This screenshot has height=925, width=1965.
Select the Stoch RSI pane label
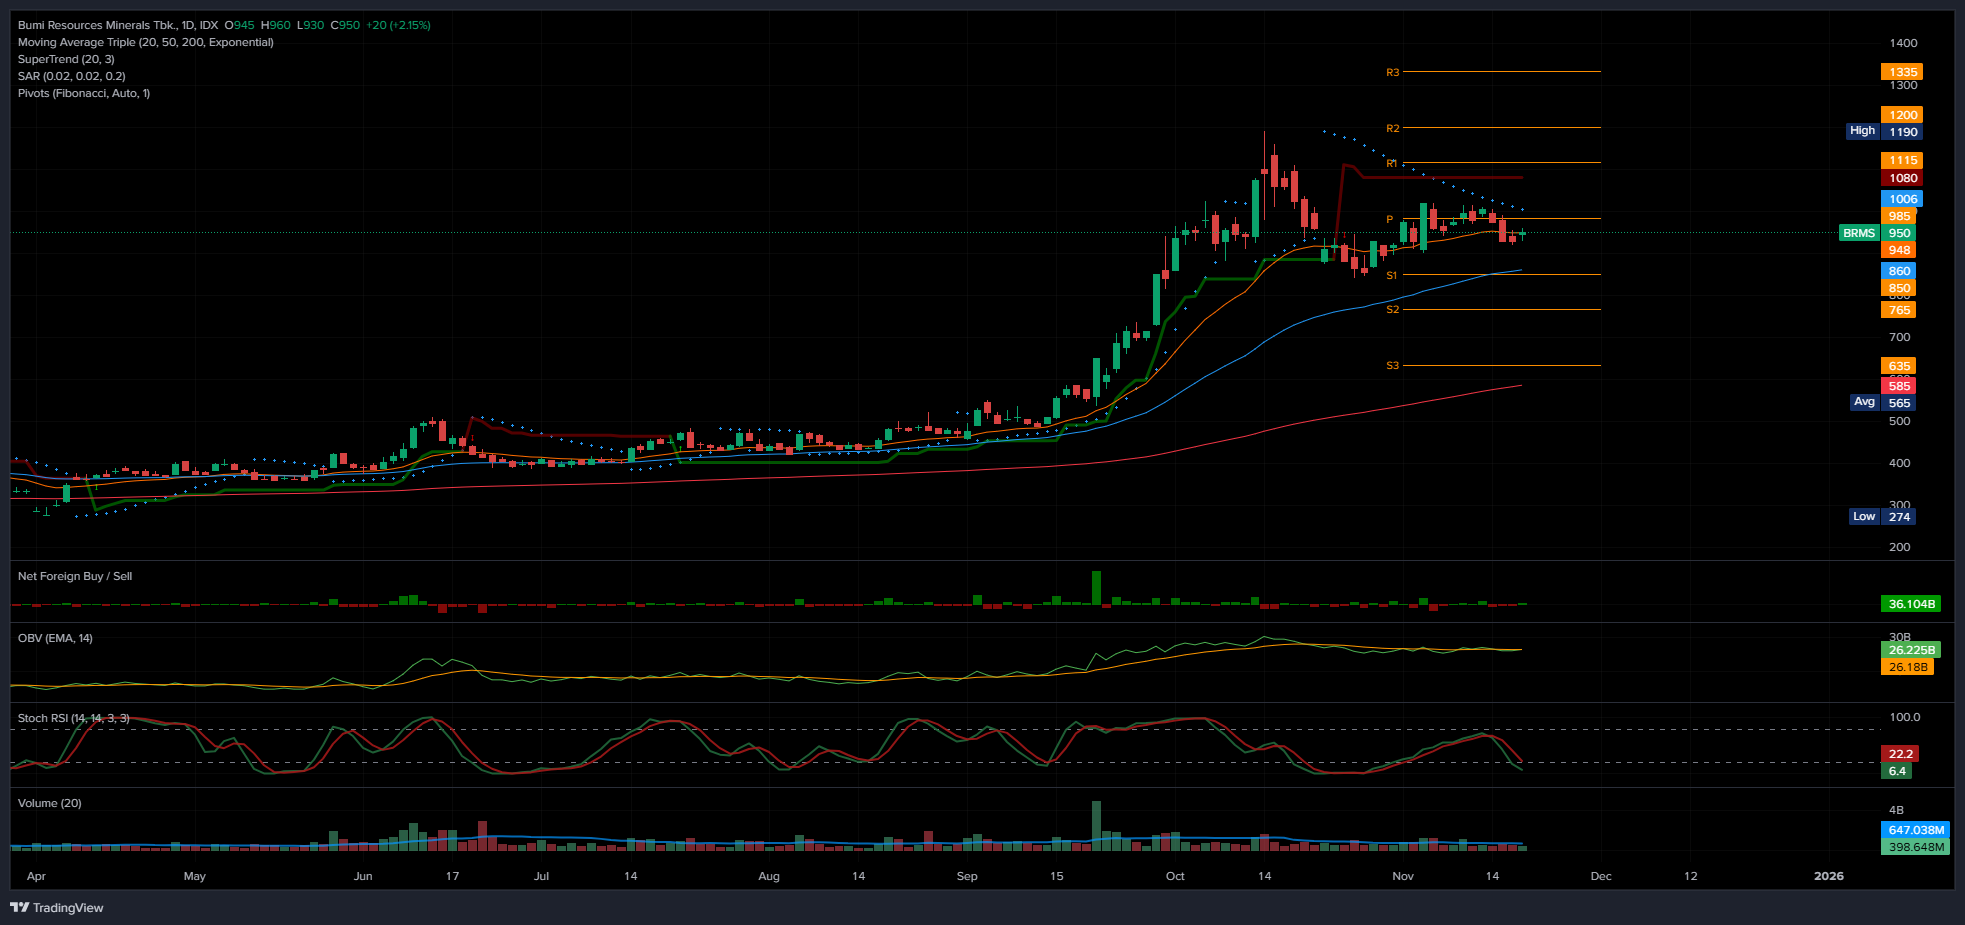[73, 718]
